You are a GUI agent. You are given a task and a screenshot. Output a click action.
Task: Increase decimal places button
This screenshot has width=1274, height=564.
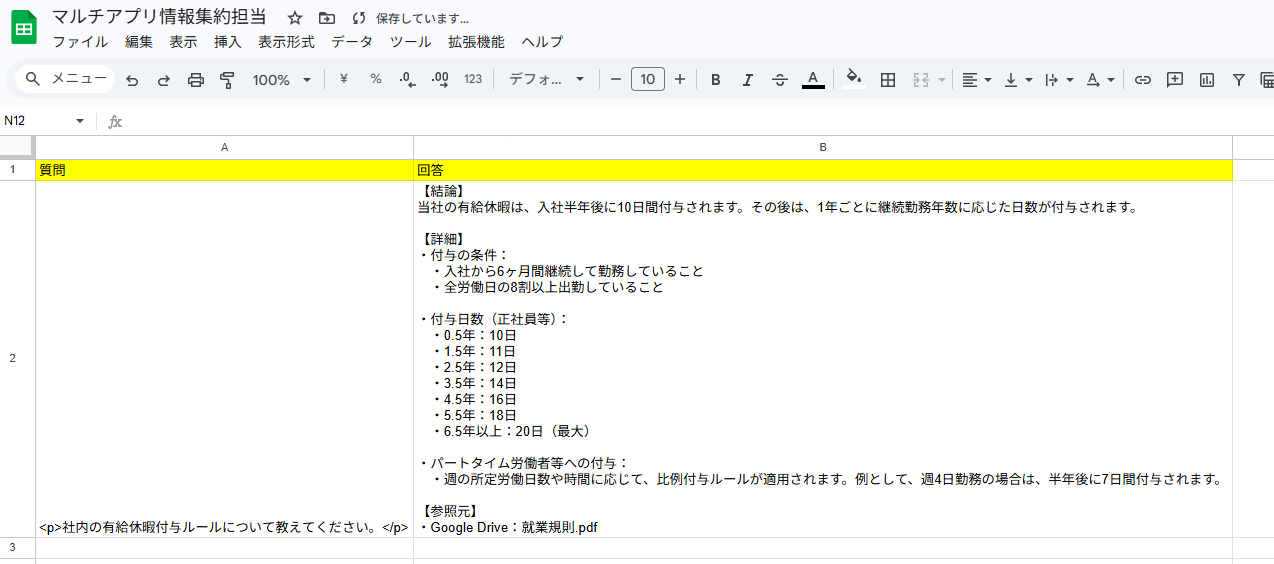(x=440, y=80)
